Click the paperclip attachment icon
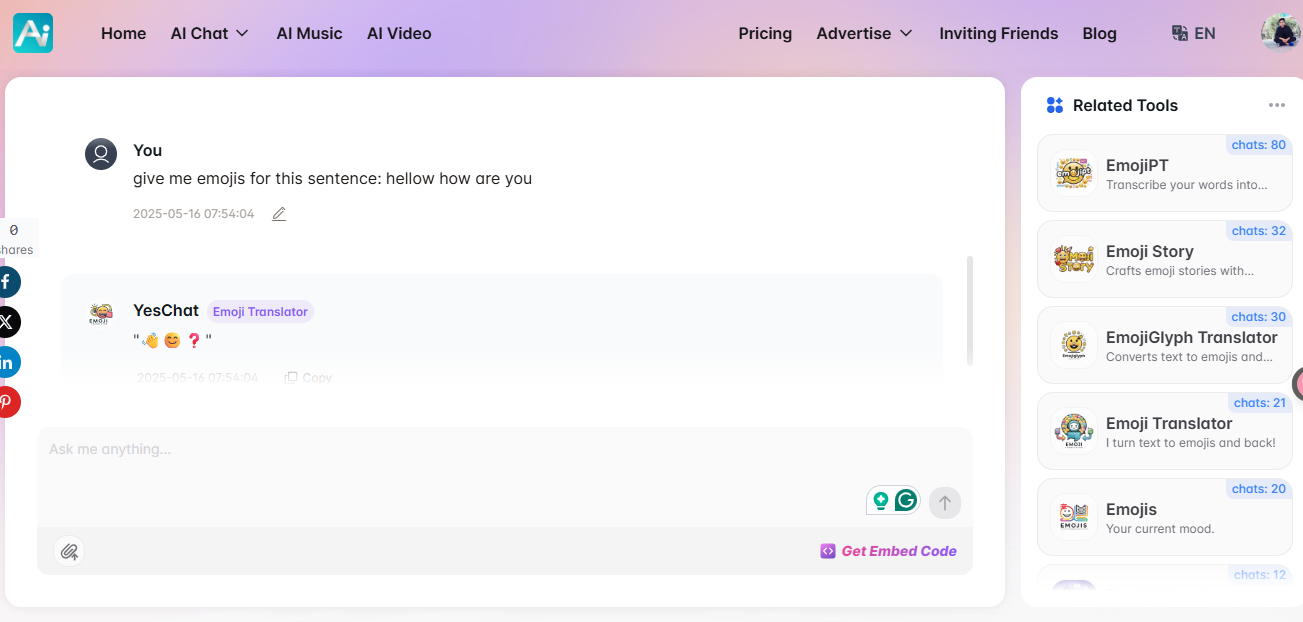Image resolution: width=1303 pixels, height=622 pixels. pos(69,551)
